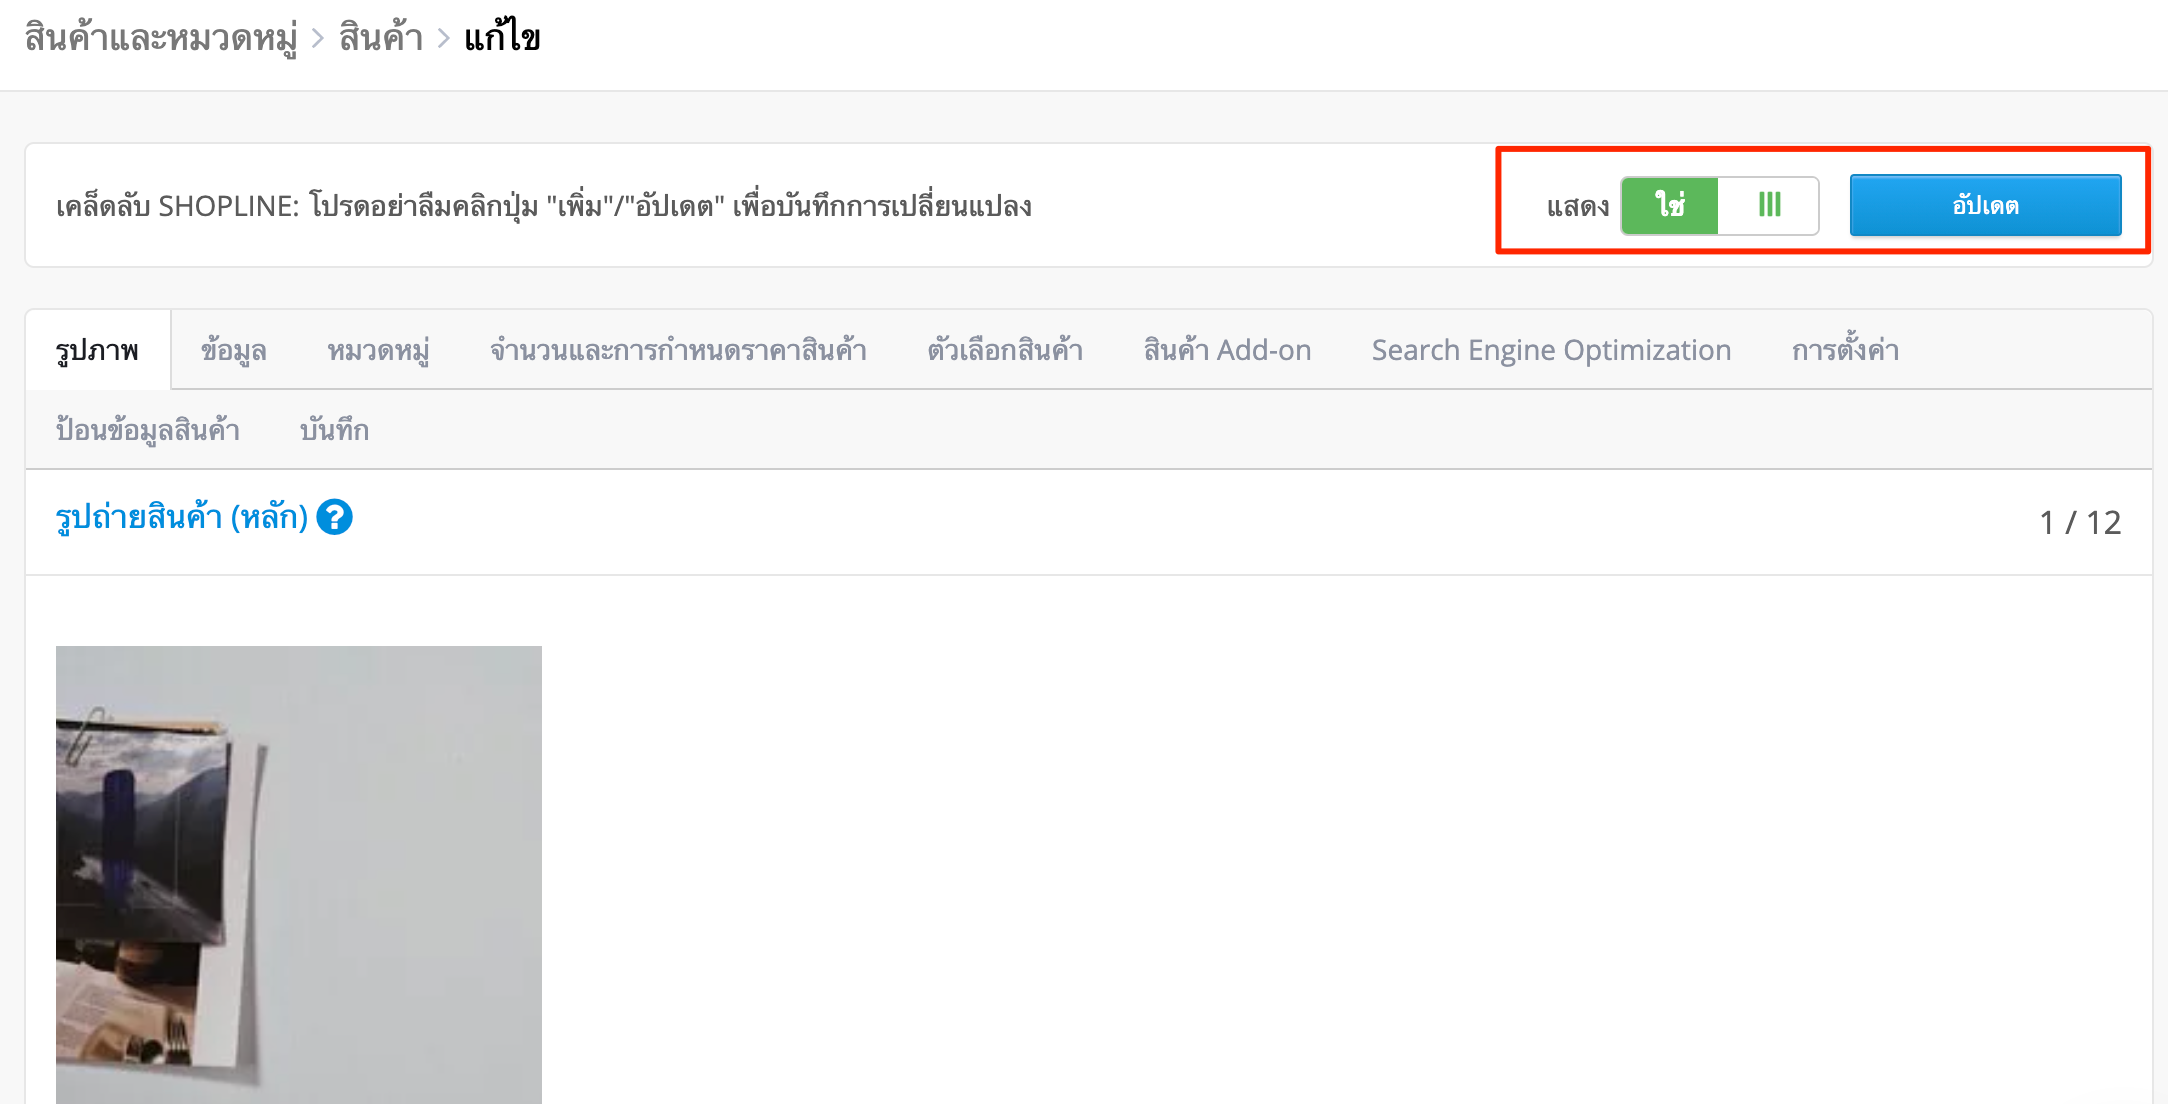Open the สินค้าและหมวดหมู่ breadcrumb link

point(161,38)
